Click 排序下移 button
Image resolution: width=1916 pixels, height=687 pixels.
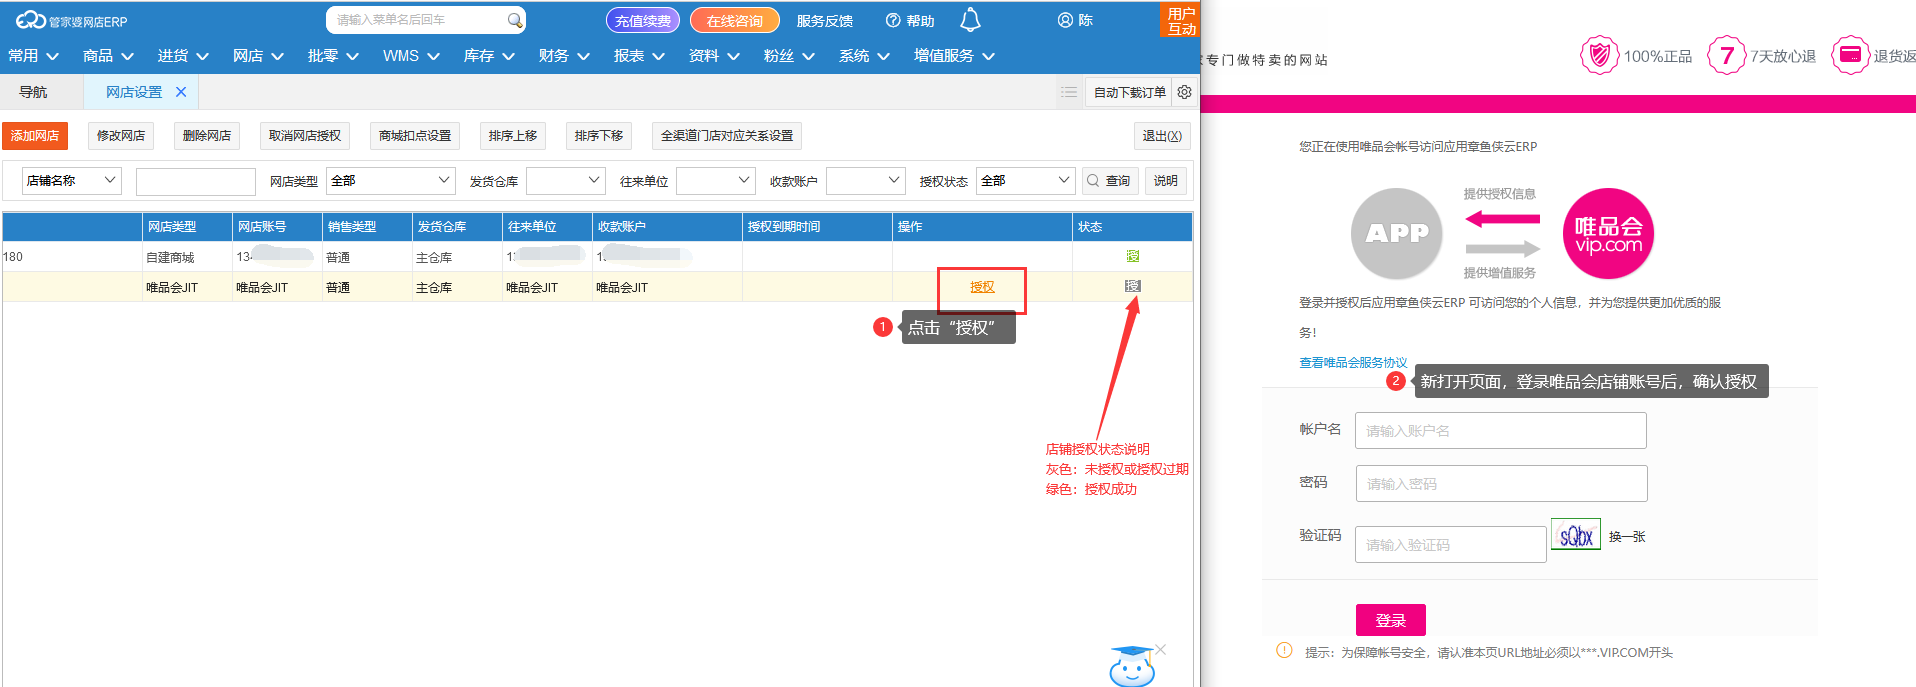[599, 136]
